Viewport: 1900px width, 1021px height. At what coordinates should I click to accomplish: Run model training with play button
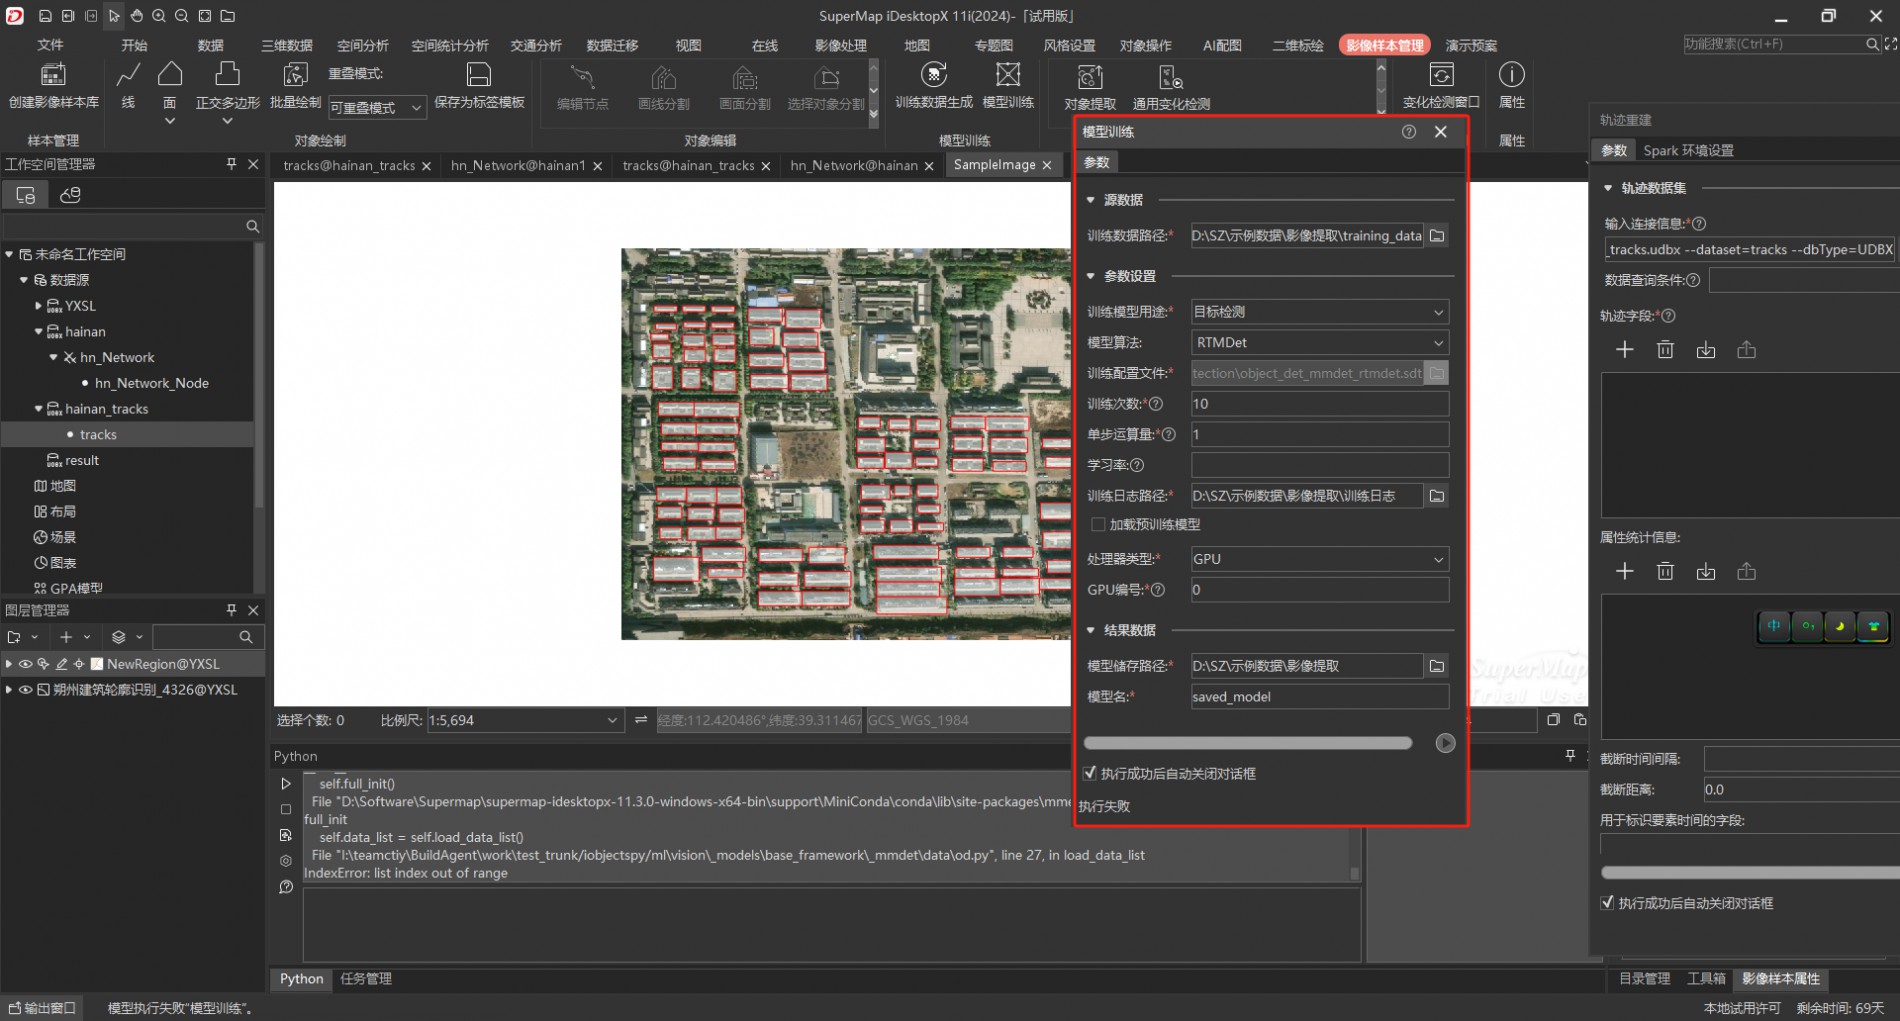(x=1445, y=743)
